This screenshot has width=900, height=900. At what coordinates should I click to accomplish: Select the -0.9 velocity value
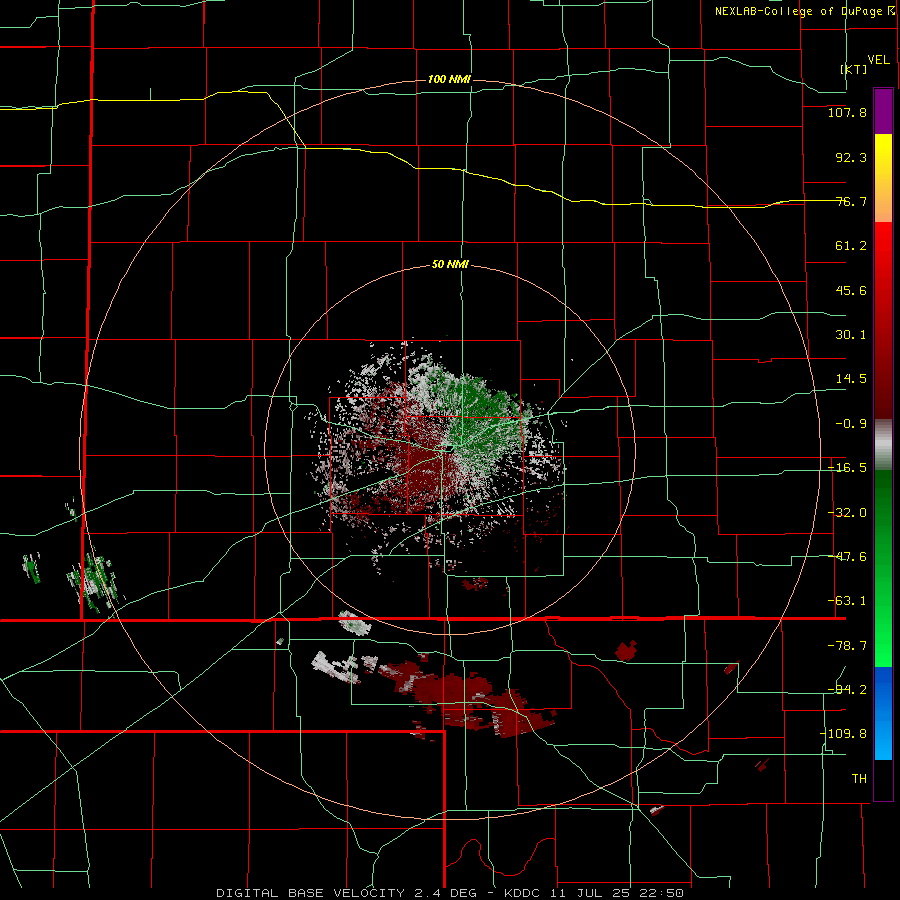tap(851, 424)
